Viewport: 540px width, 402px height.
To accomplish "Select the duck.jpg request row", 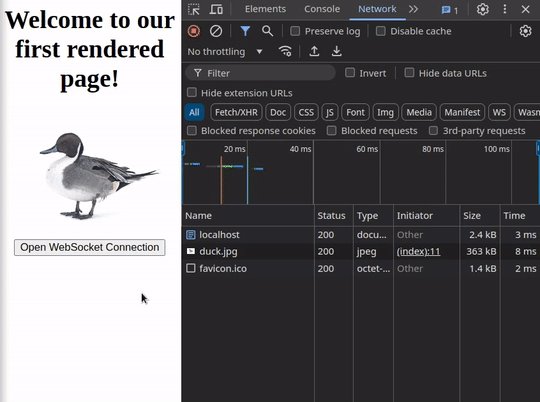I will [361, 251].
